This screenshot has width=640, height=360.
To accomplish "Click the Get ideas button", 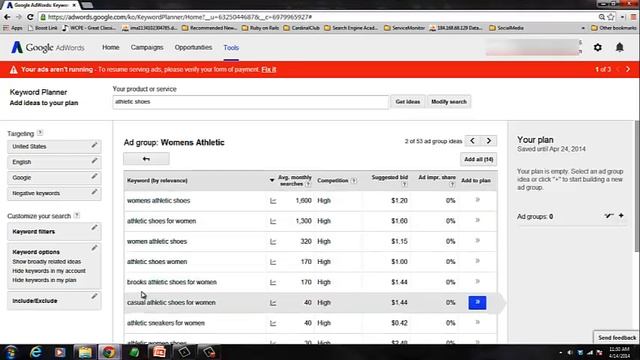I will (x=407, y=102).
